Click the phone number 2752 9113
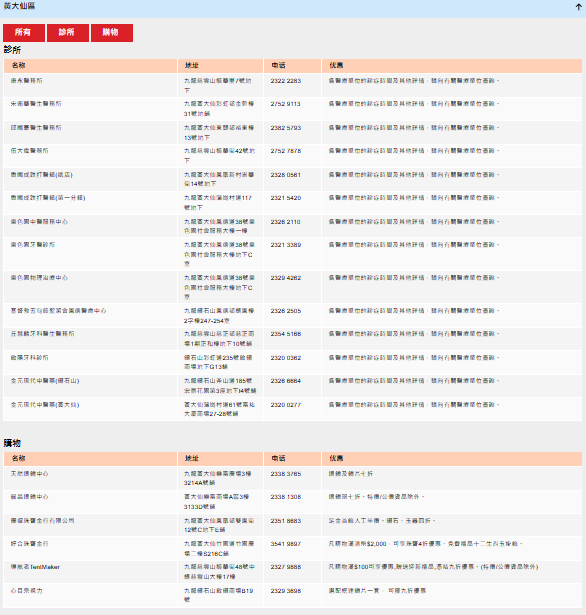The width and height of the screenshot is (586, 615). coord(286,104)
